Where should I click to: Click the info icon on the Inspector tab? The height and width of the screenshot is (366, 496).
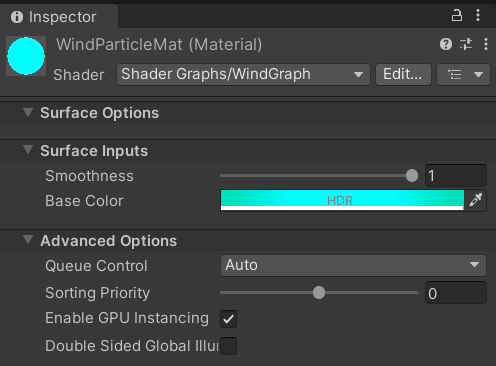[x=17, y=17]
